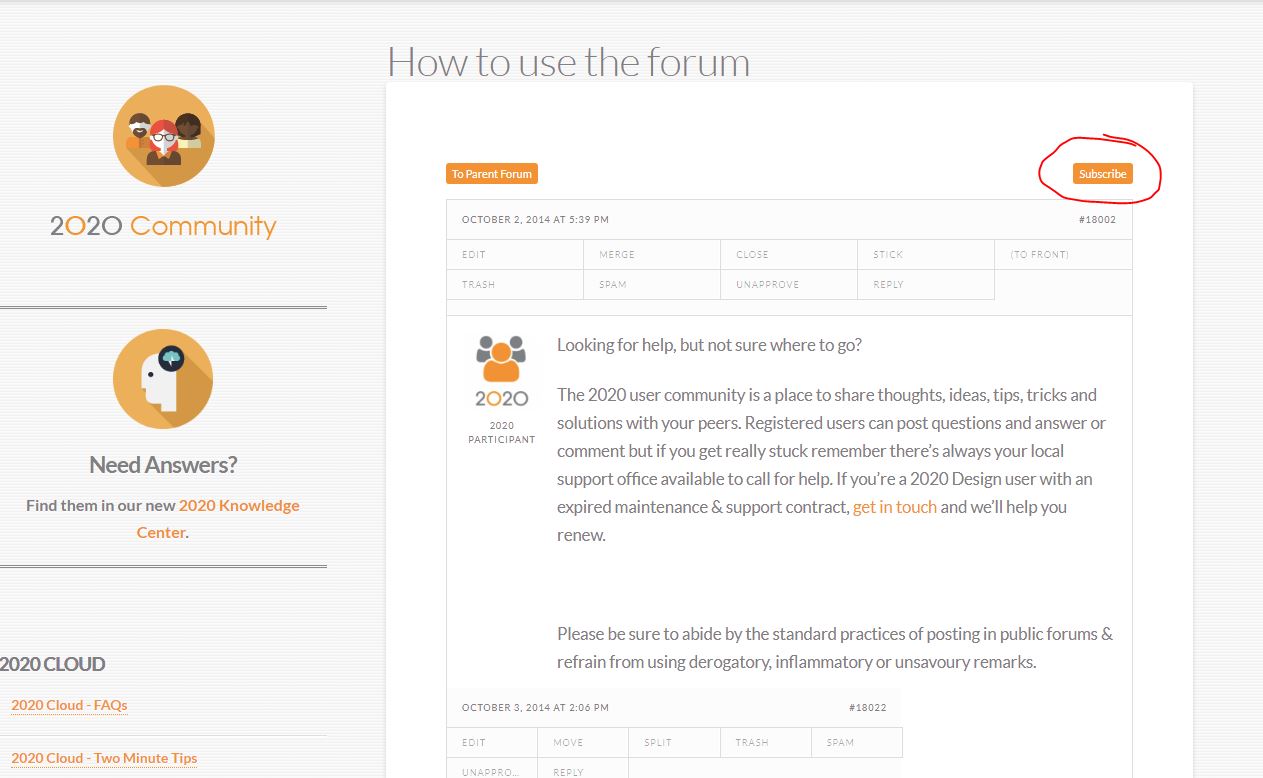Click the Looking for help line
This screenshot has height=778, width=1263.
[x=709, y=345]
